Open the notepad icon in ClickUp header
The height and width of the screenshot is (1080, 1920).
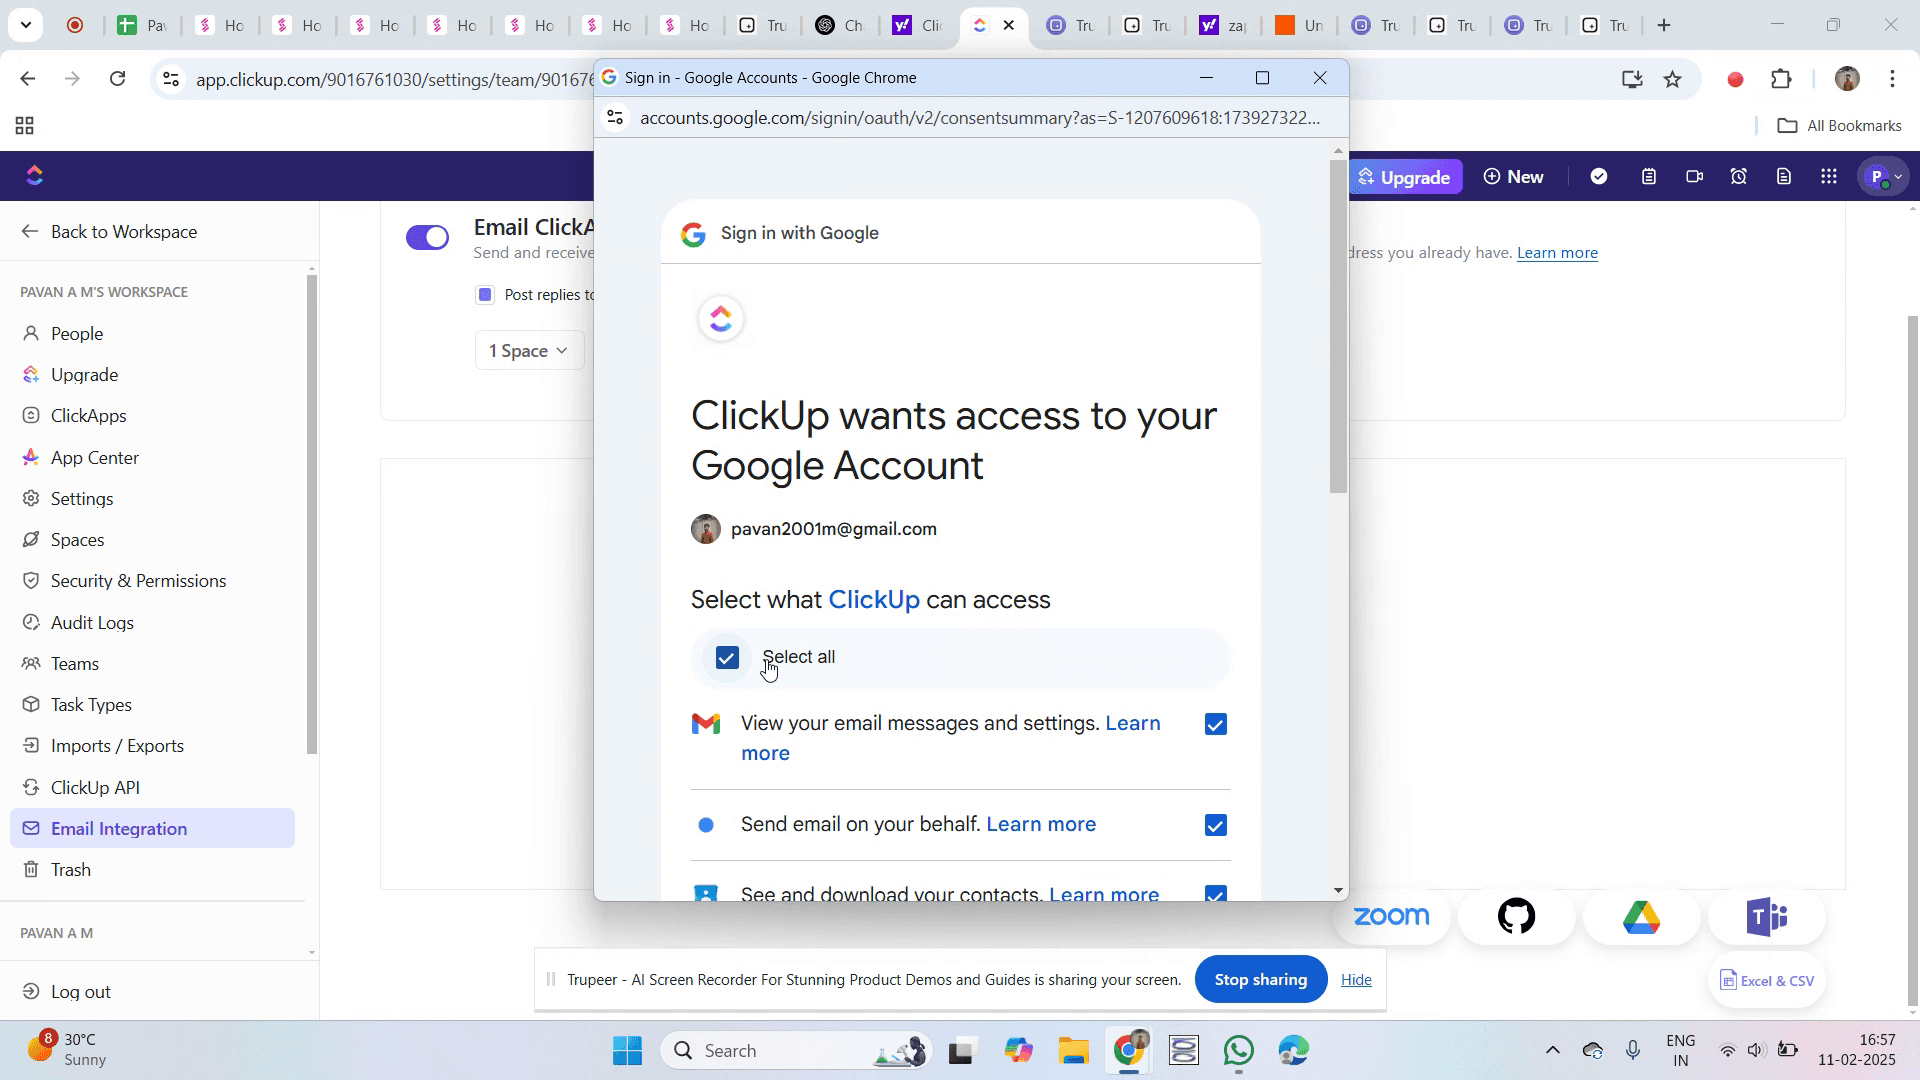point(1649,177)
